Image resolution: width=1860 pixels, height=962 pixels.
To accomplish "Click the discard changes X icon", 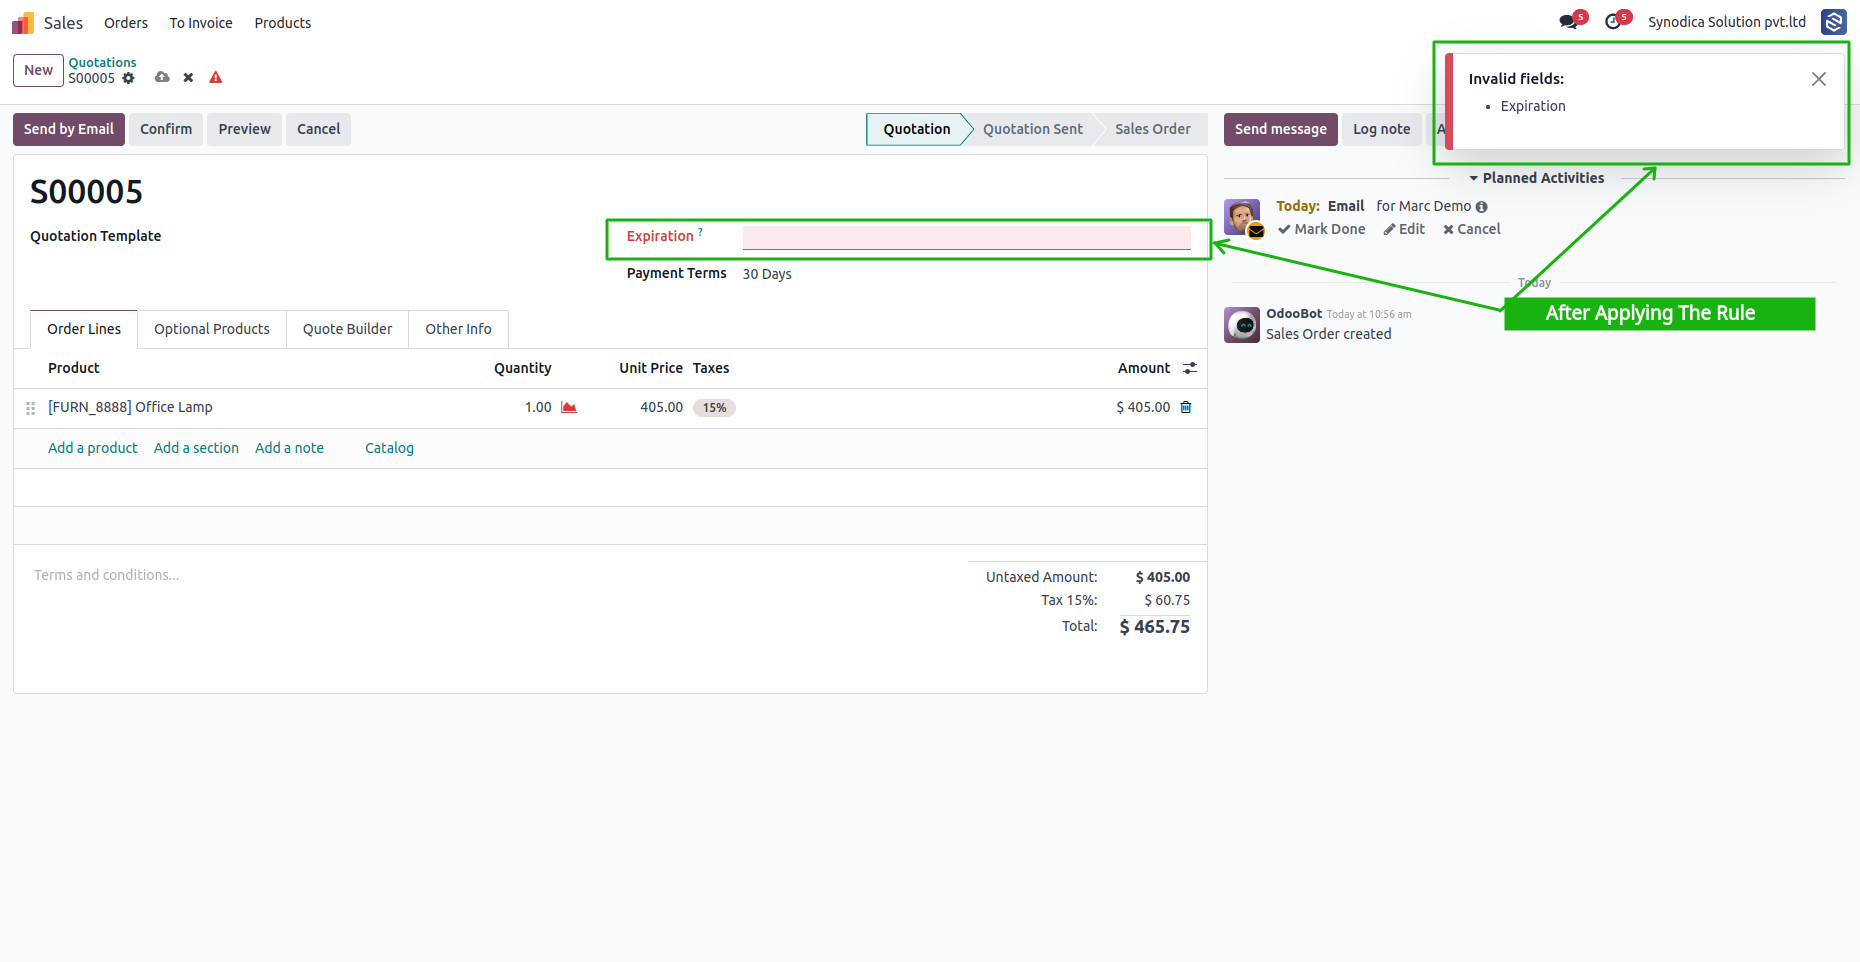I will (188, 77).
